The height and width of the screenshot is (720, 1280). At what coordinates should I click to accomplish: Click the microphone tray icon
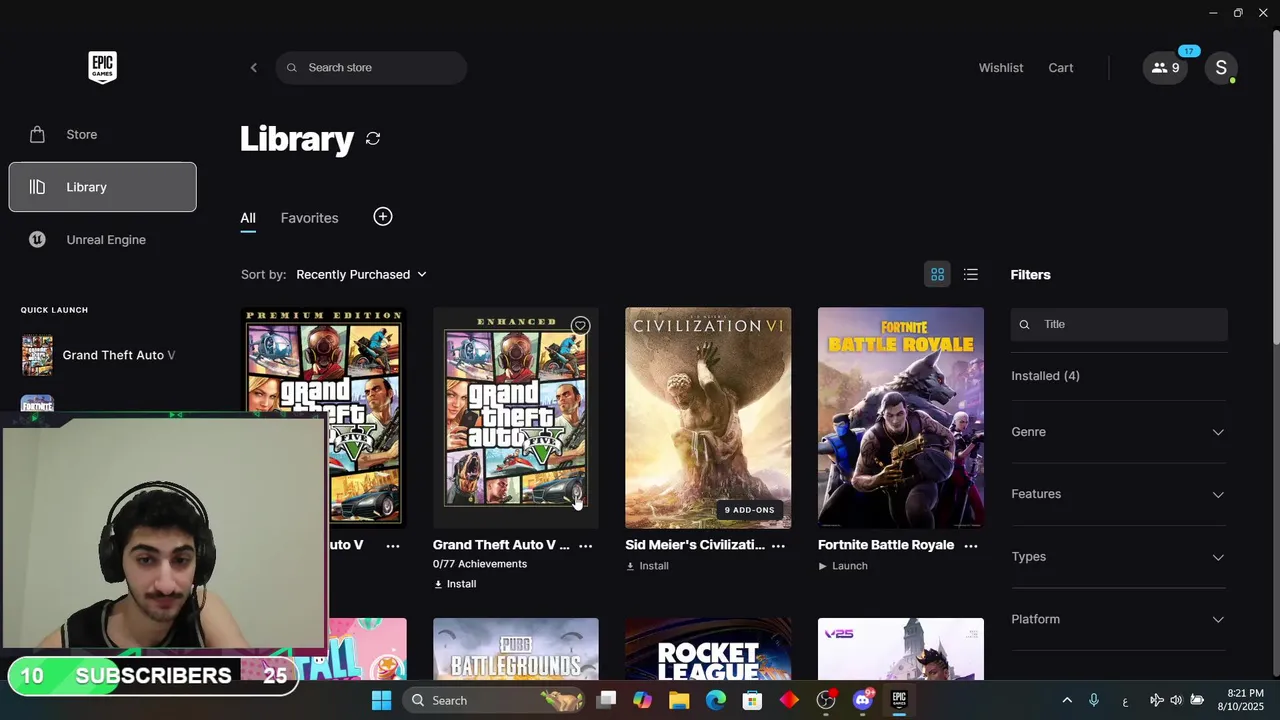click(x=1094, y=700)
